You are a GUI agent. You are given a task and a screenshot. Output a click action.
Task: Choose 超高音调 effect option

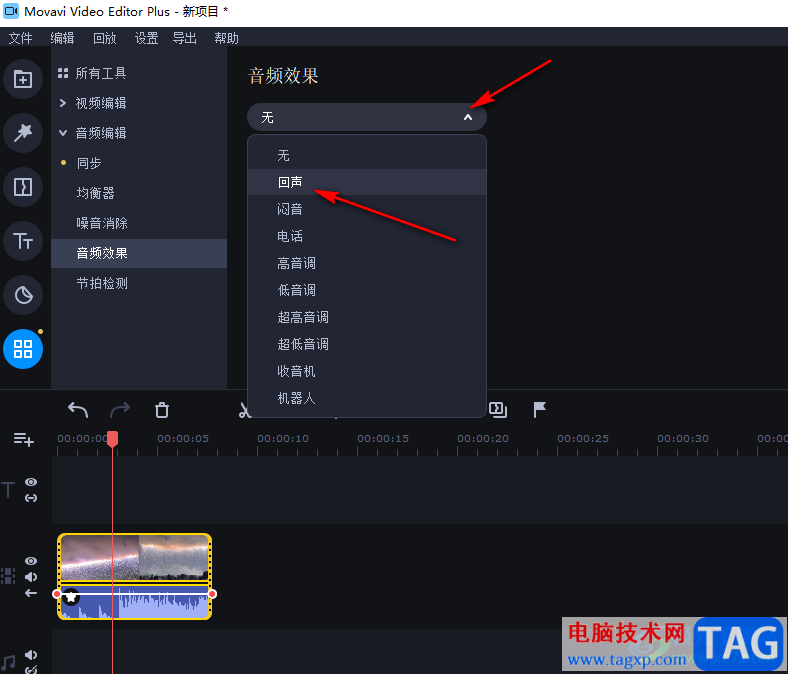coord(367,317)
